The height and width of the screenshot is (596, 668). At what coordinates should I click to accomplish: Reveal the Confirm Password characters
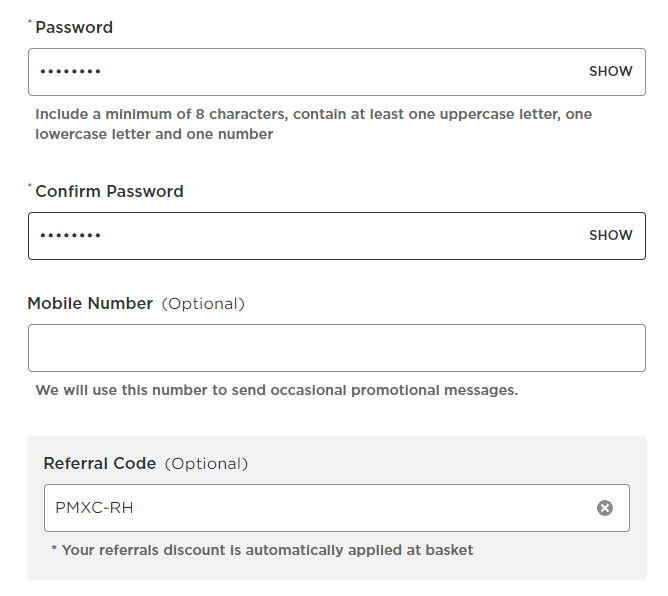610,236
